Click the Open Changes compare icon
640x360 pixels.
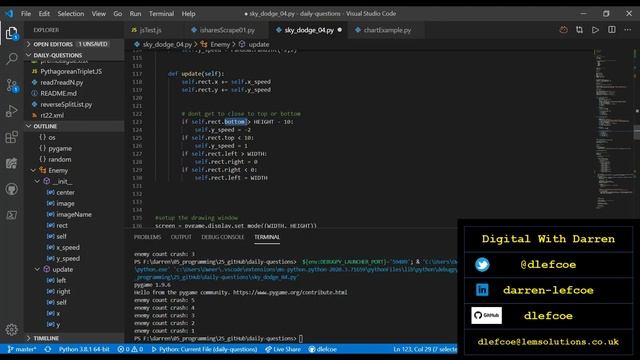[579, 30]
